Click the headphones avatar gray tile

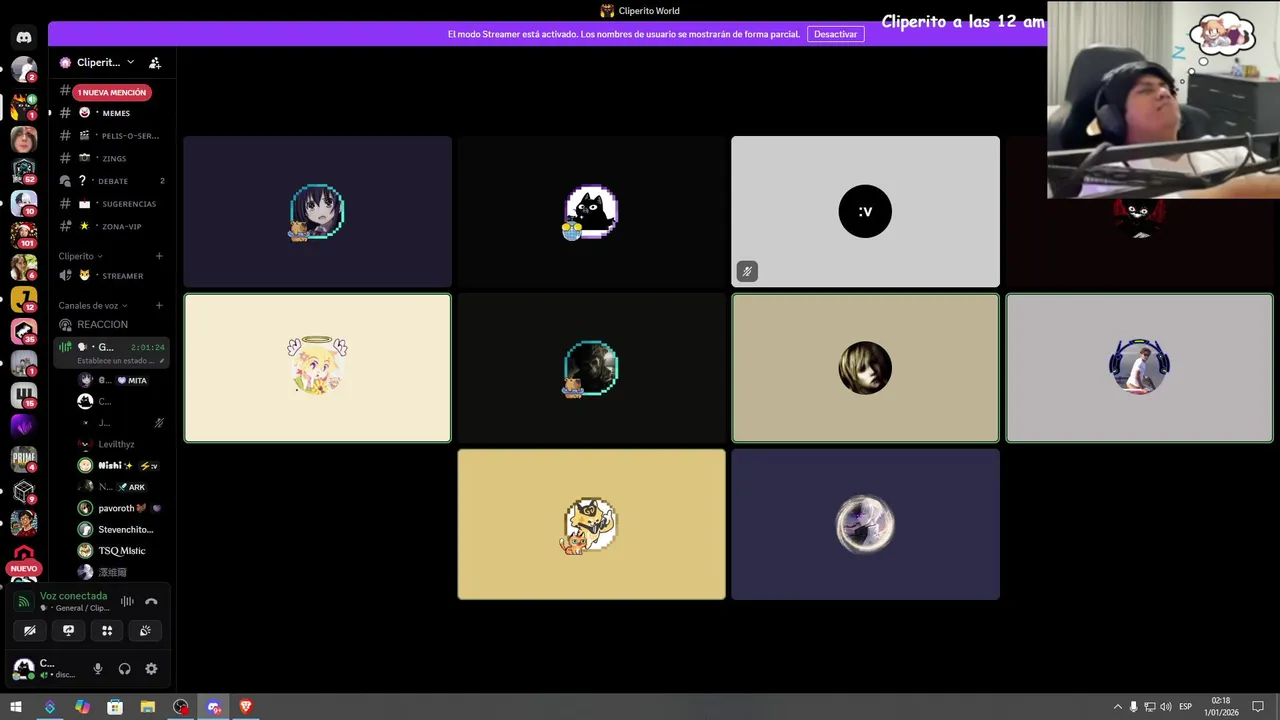(1139, 367)
